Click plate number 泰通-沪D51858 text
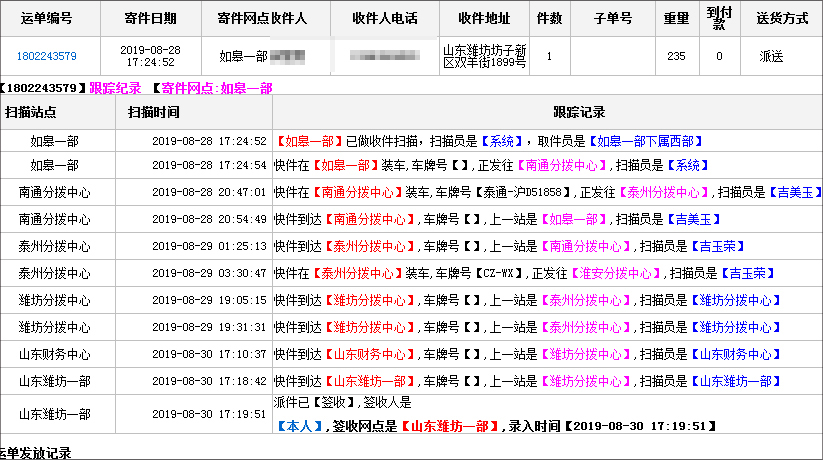Image resolution: width=823 pixels, height=460 pixels. point(522,193)
